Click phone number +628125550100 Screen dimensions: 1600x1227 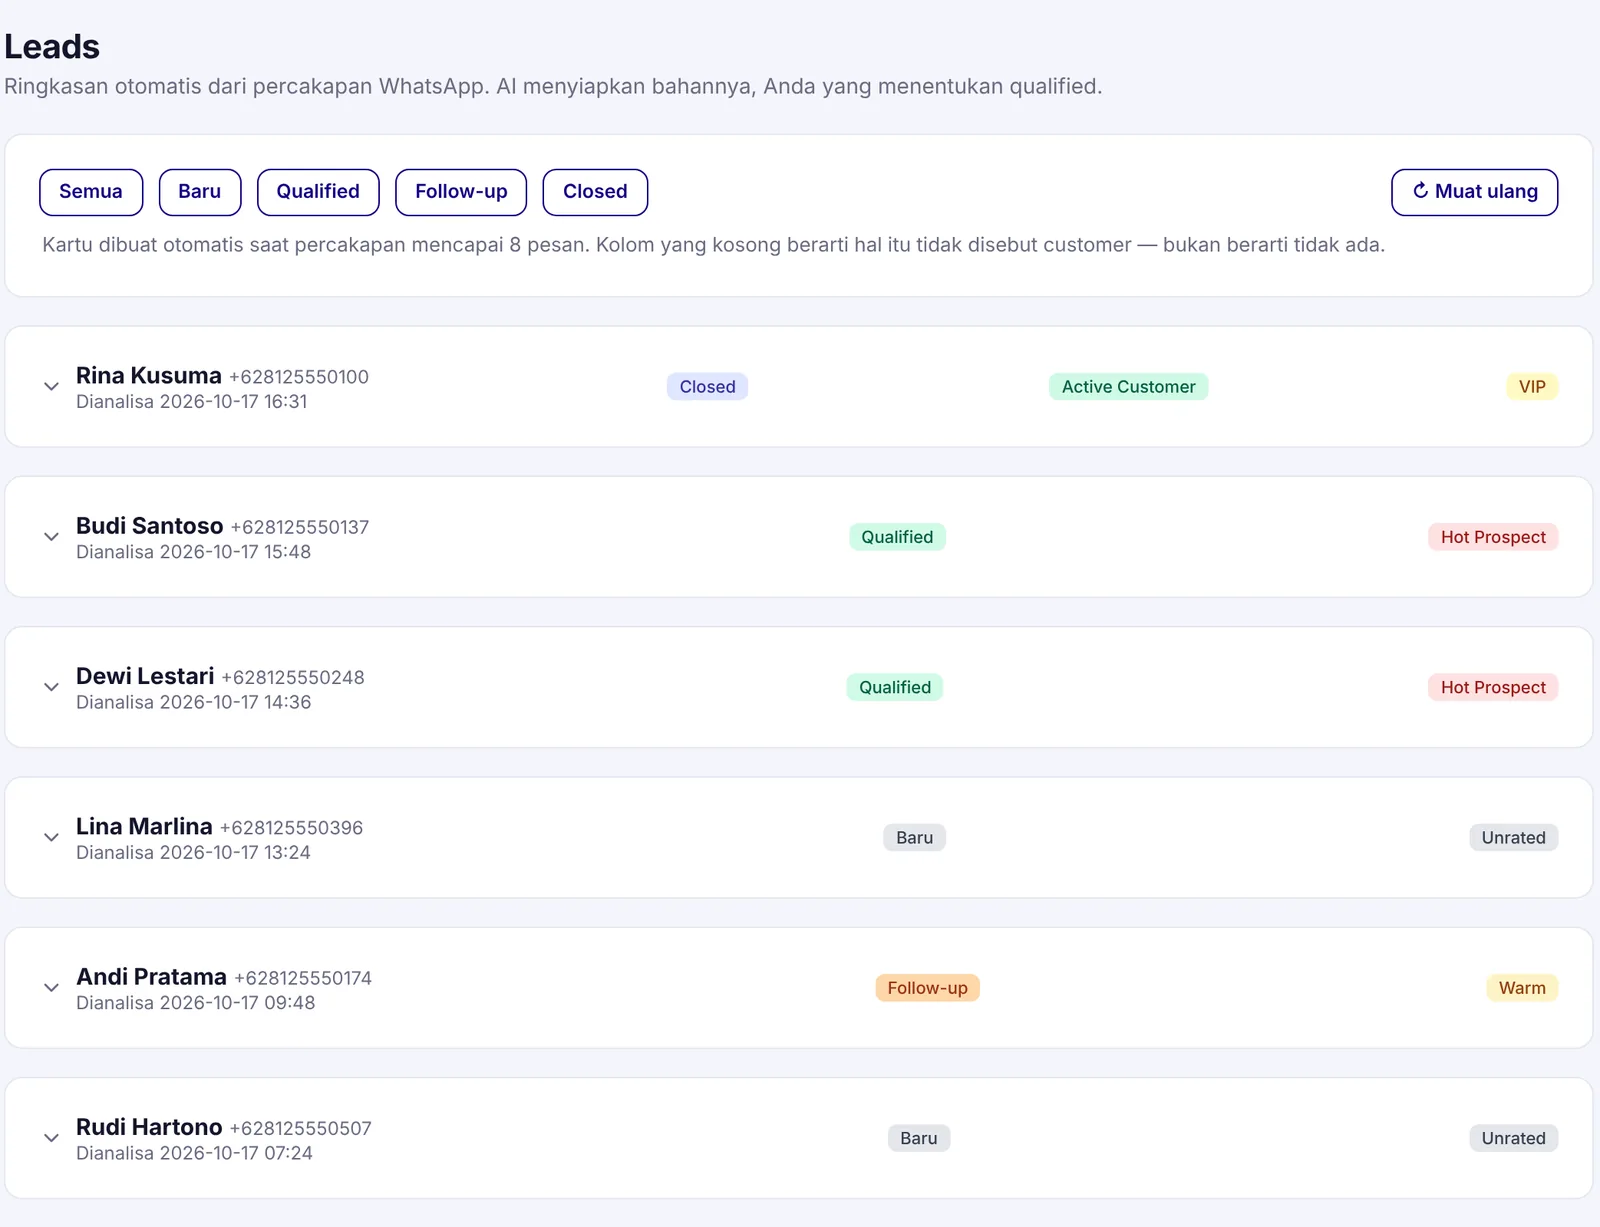coord(299,377)
